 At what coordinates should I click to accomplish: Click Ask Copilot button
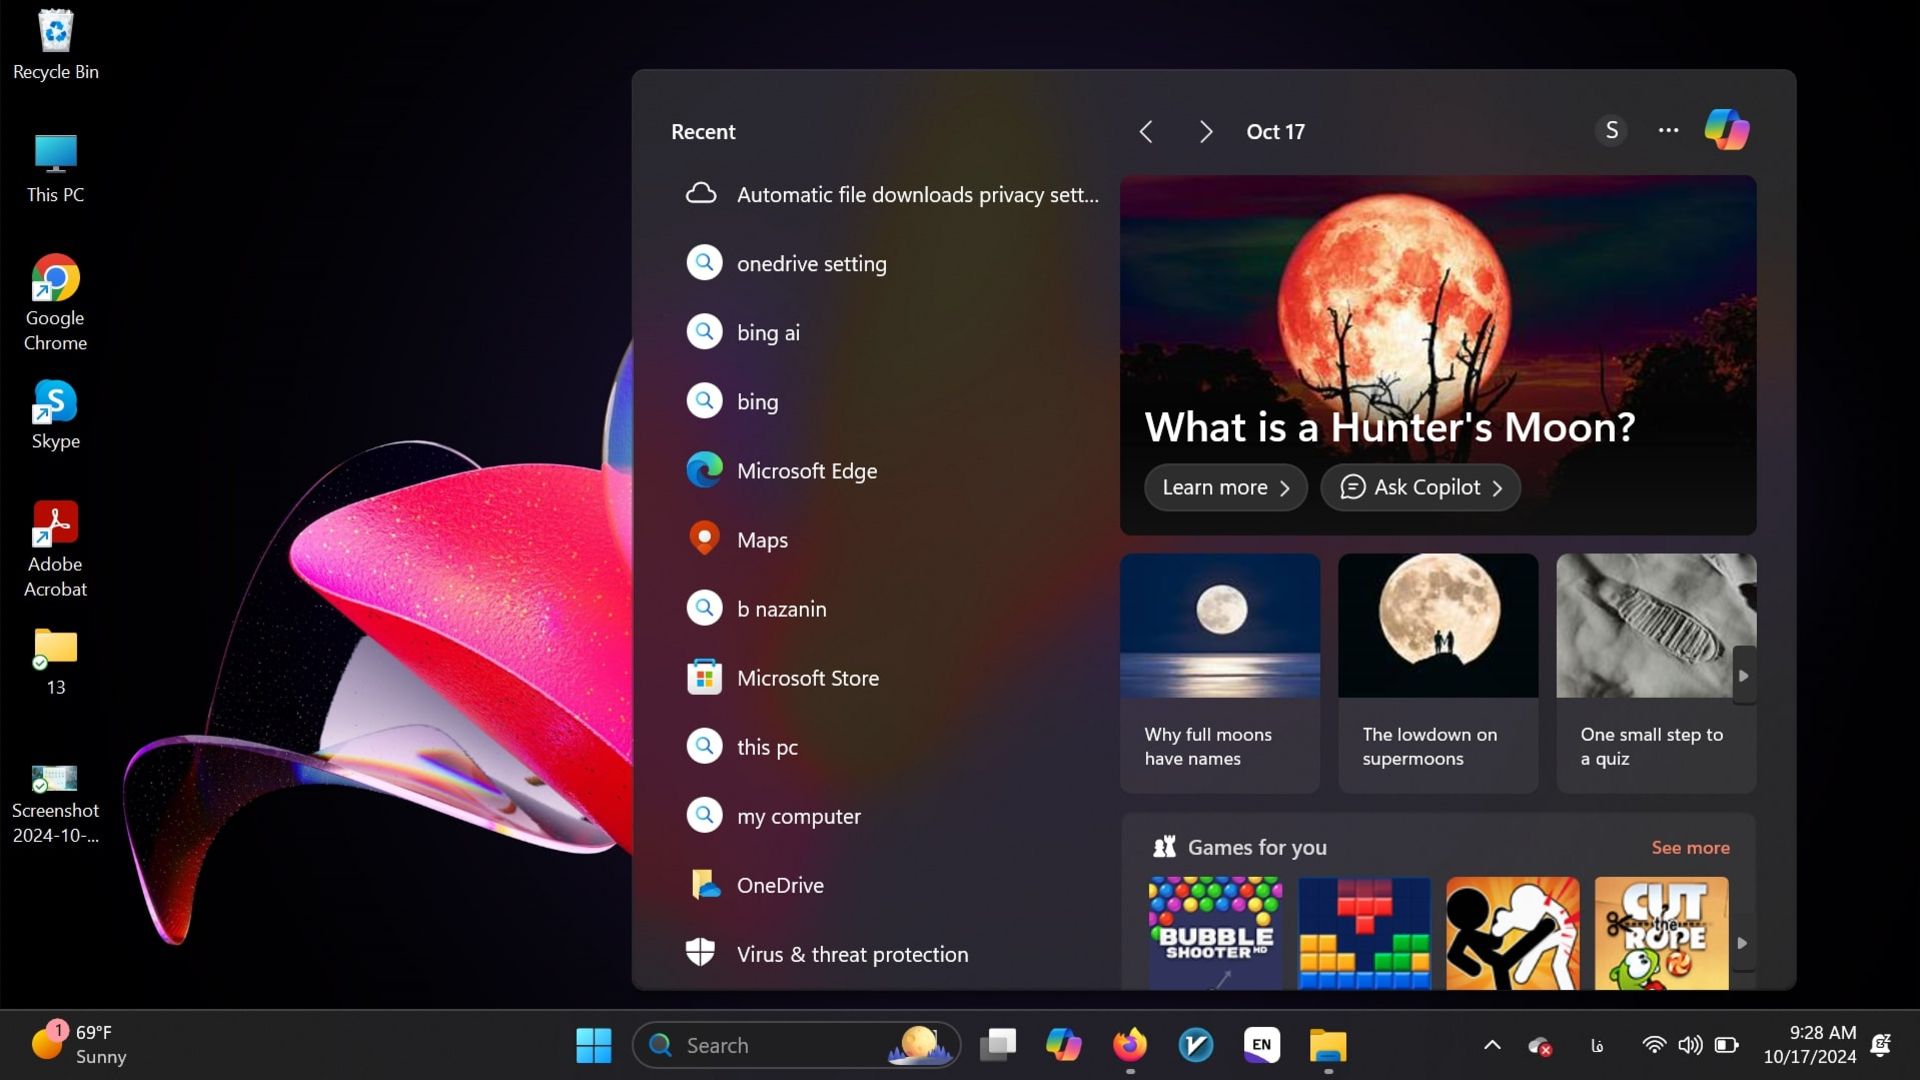[1420, 487]
